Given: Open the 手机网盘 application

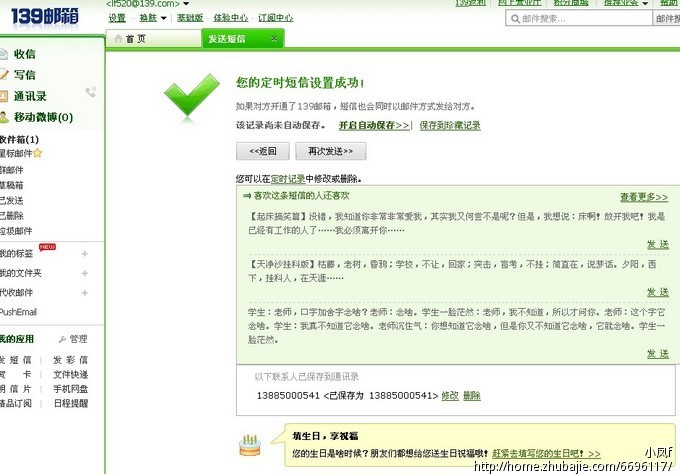Looking at the screenshot, I should 70,389.
